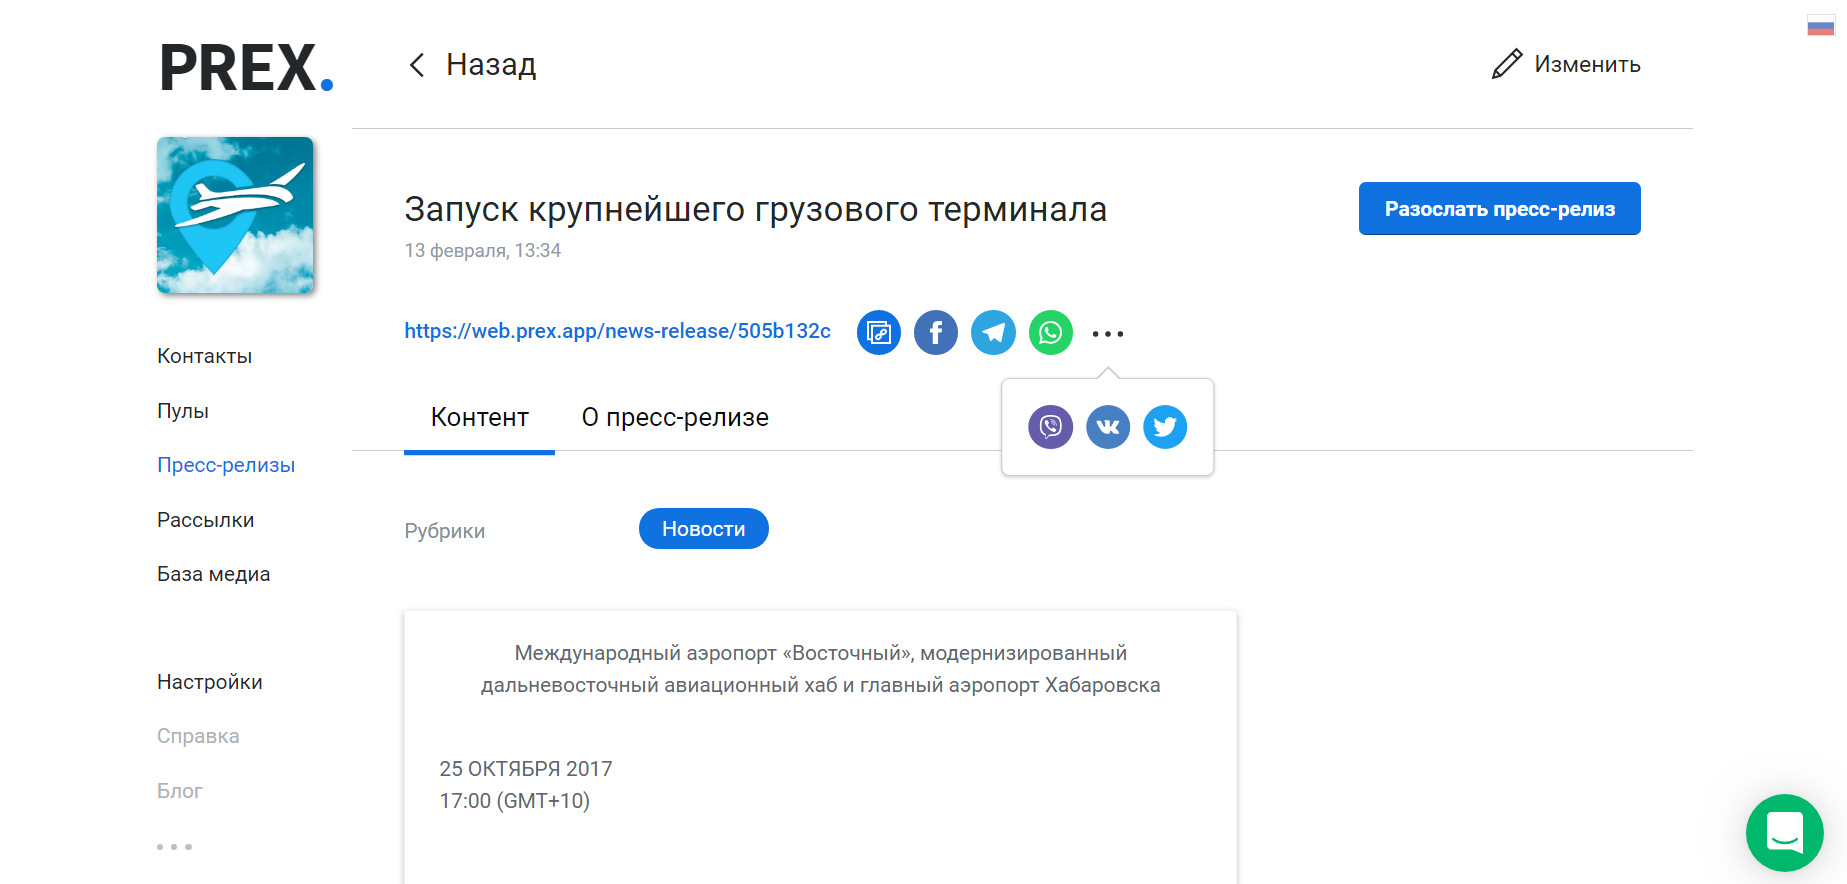
Task: Click the Новости rubric tag
Action: 703,529
